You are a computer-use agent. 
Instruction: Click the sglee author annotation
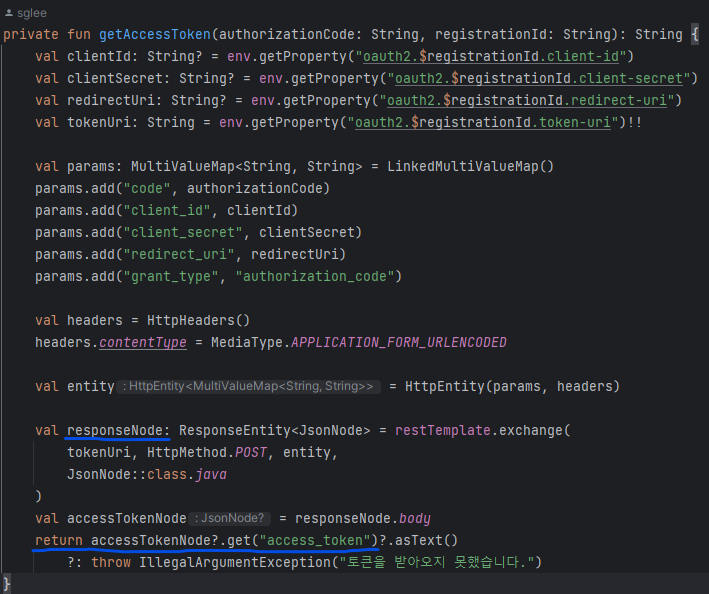[32, 13]
